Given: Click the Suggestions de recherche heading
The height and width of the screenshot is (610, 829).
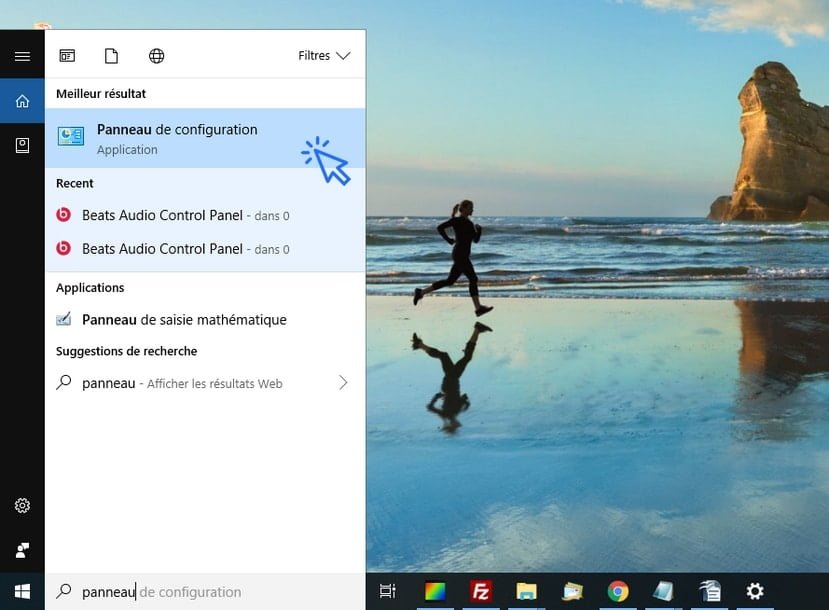Looking at the screenshot, I should point(127,351).
